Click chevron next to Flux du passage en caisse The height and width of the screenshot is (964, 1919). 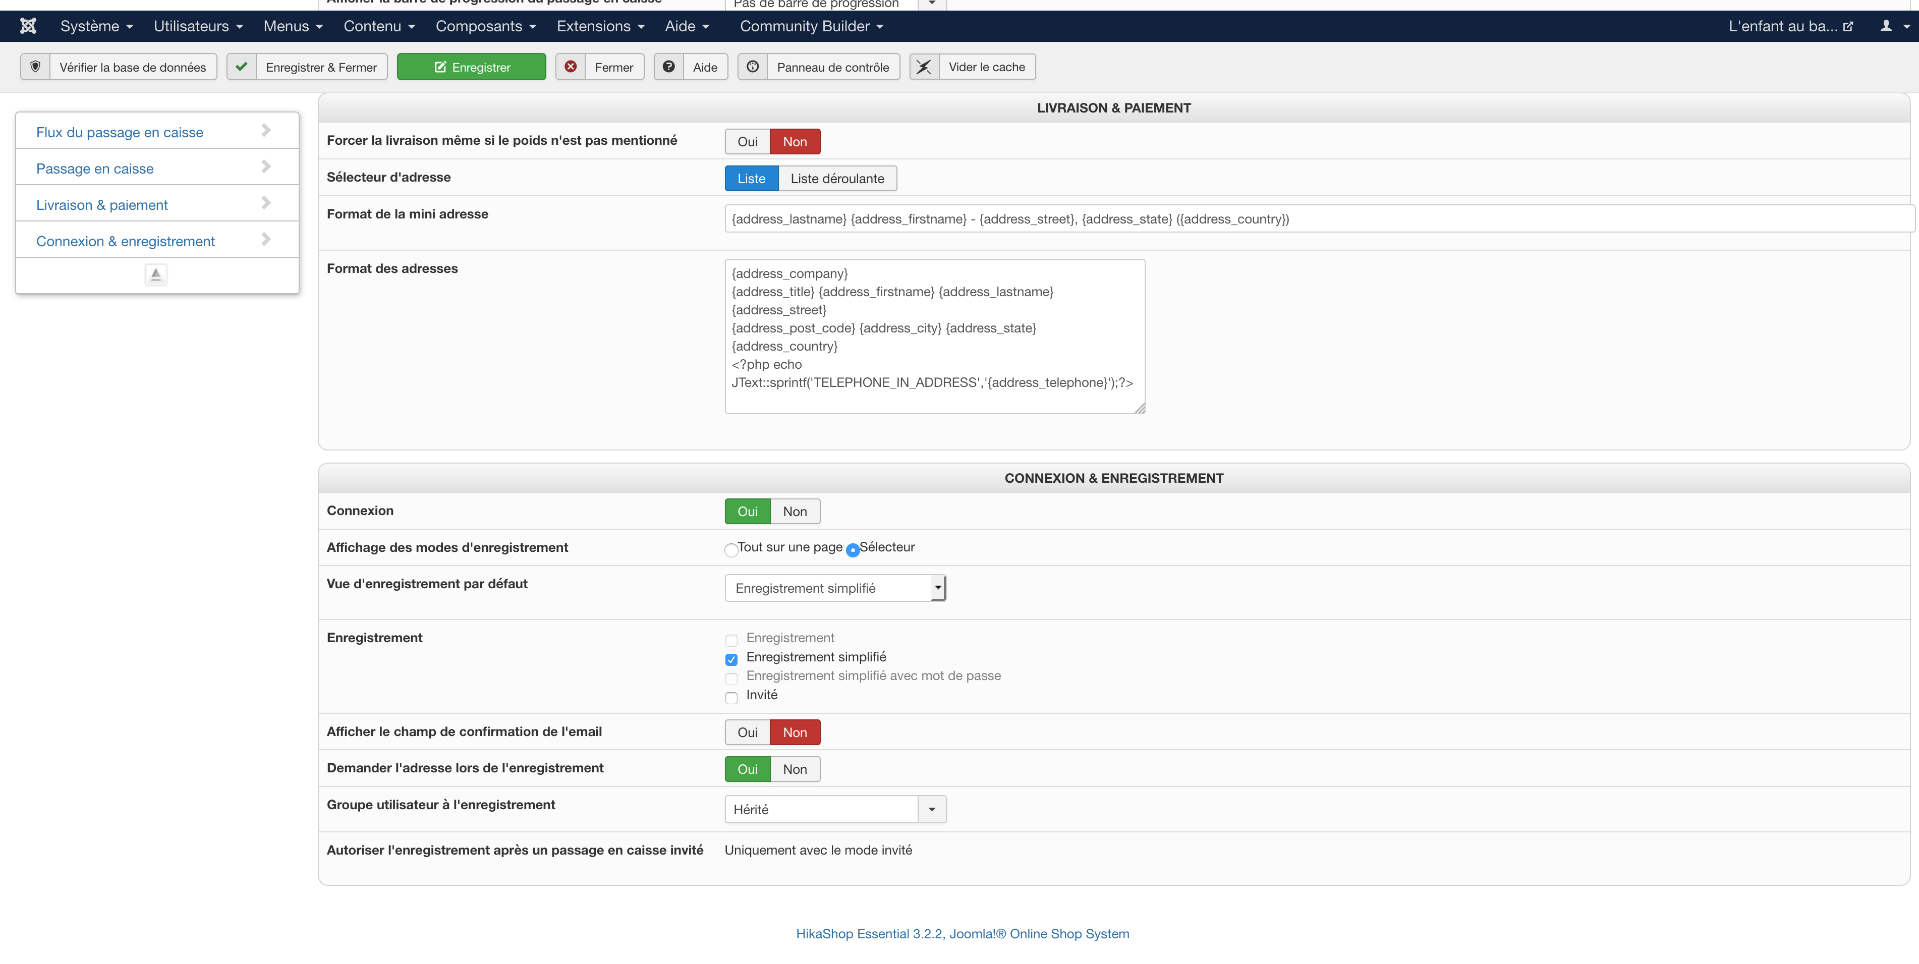(266, 130)
